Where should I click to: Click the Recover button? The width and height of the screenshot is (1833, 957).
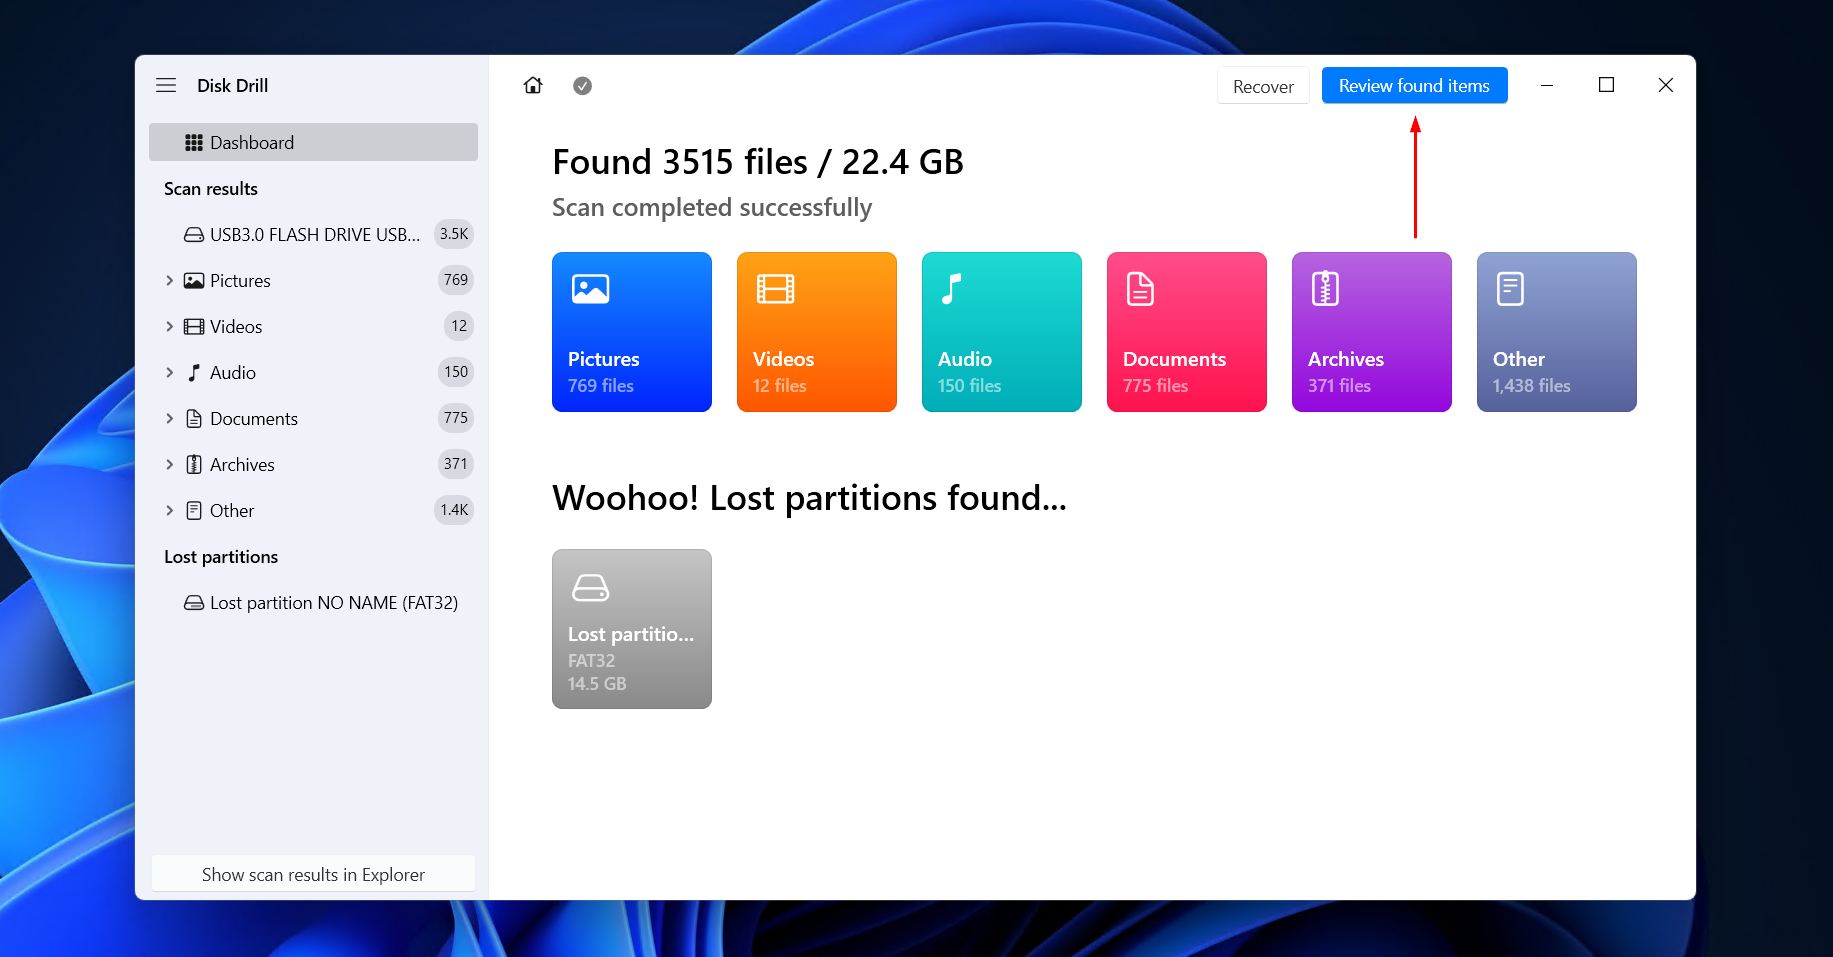(x=1262, y=85)
